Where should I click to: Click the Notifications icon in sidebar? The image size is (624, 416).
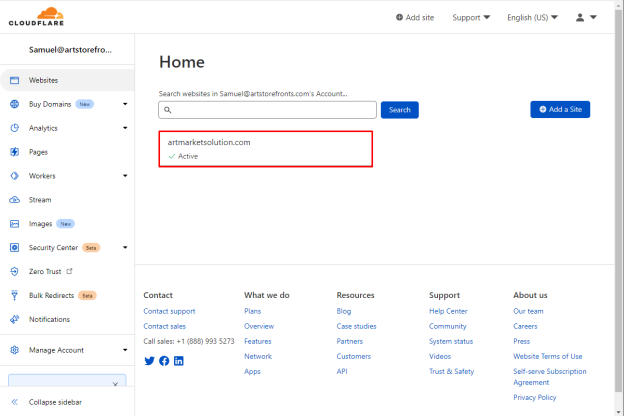click(x=15, y=319)
